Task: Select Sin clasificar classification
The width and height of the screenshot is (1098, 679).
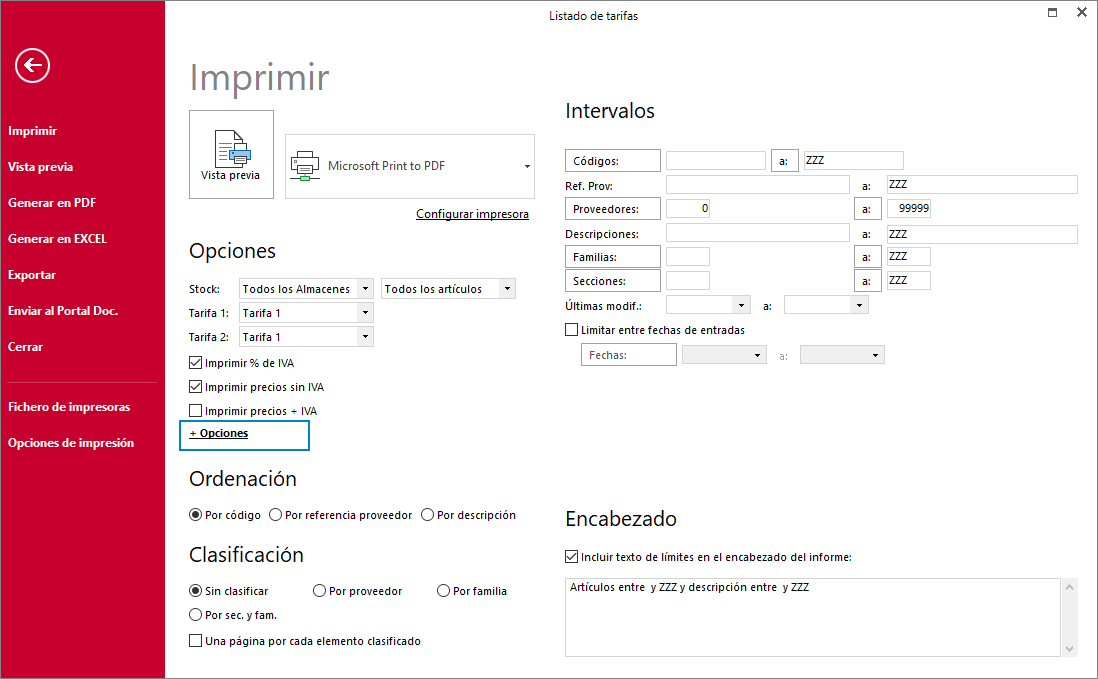Action: pos(195,591)
